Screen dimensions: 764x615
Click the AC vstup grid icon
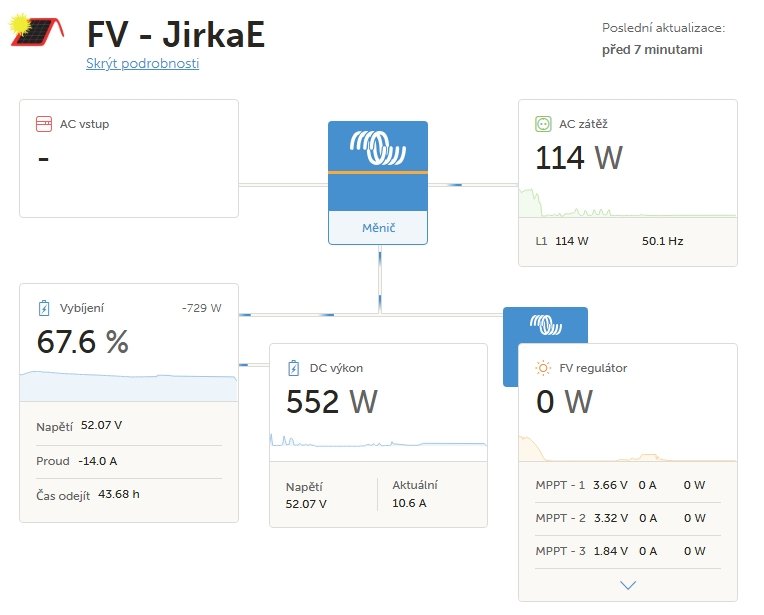(44, 124)
